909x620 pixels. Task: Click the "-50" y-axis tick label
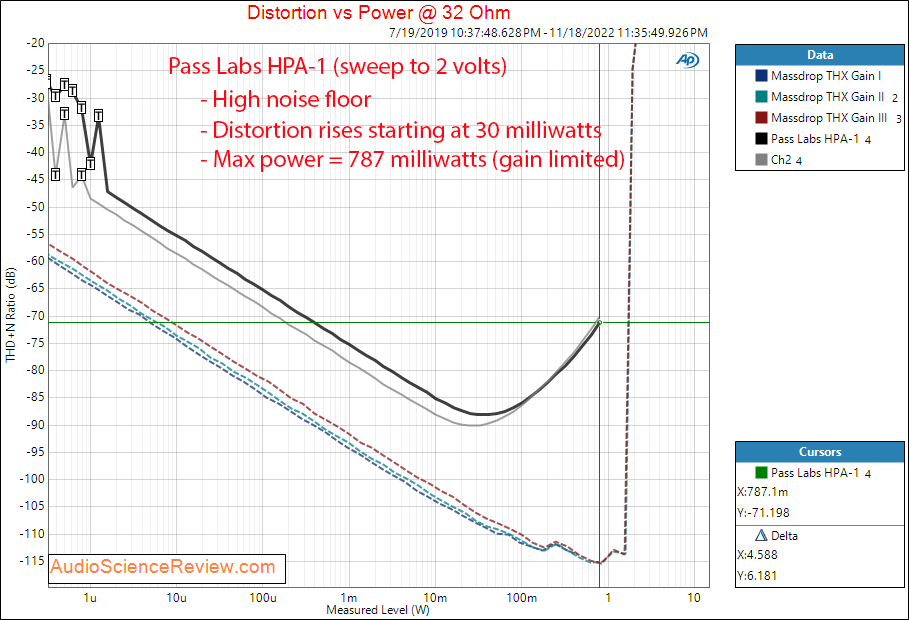click(x=35, y=206)
